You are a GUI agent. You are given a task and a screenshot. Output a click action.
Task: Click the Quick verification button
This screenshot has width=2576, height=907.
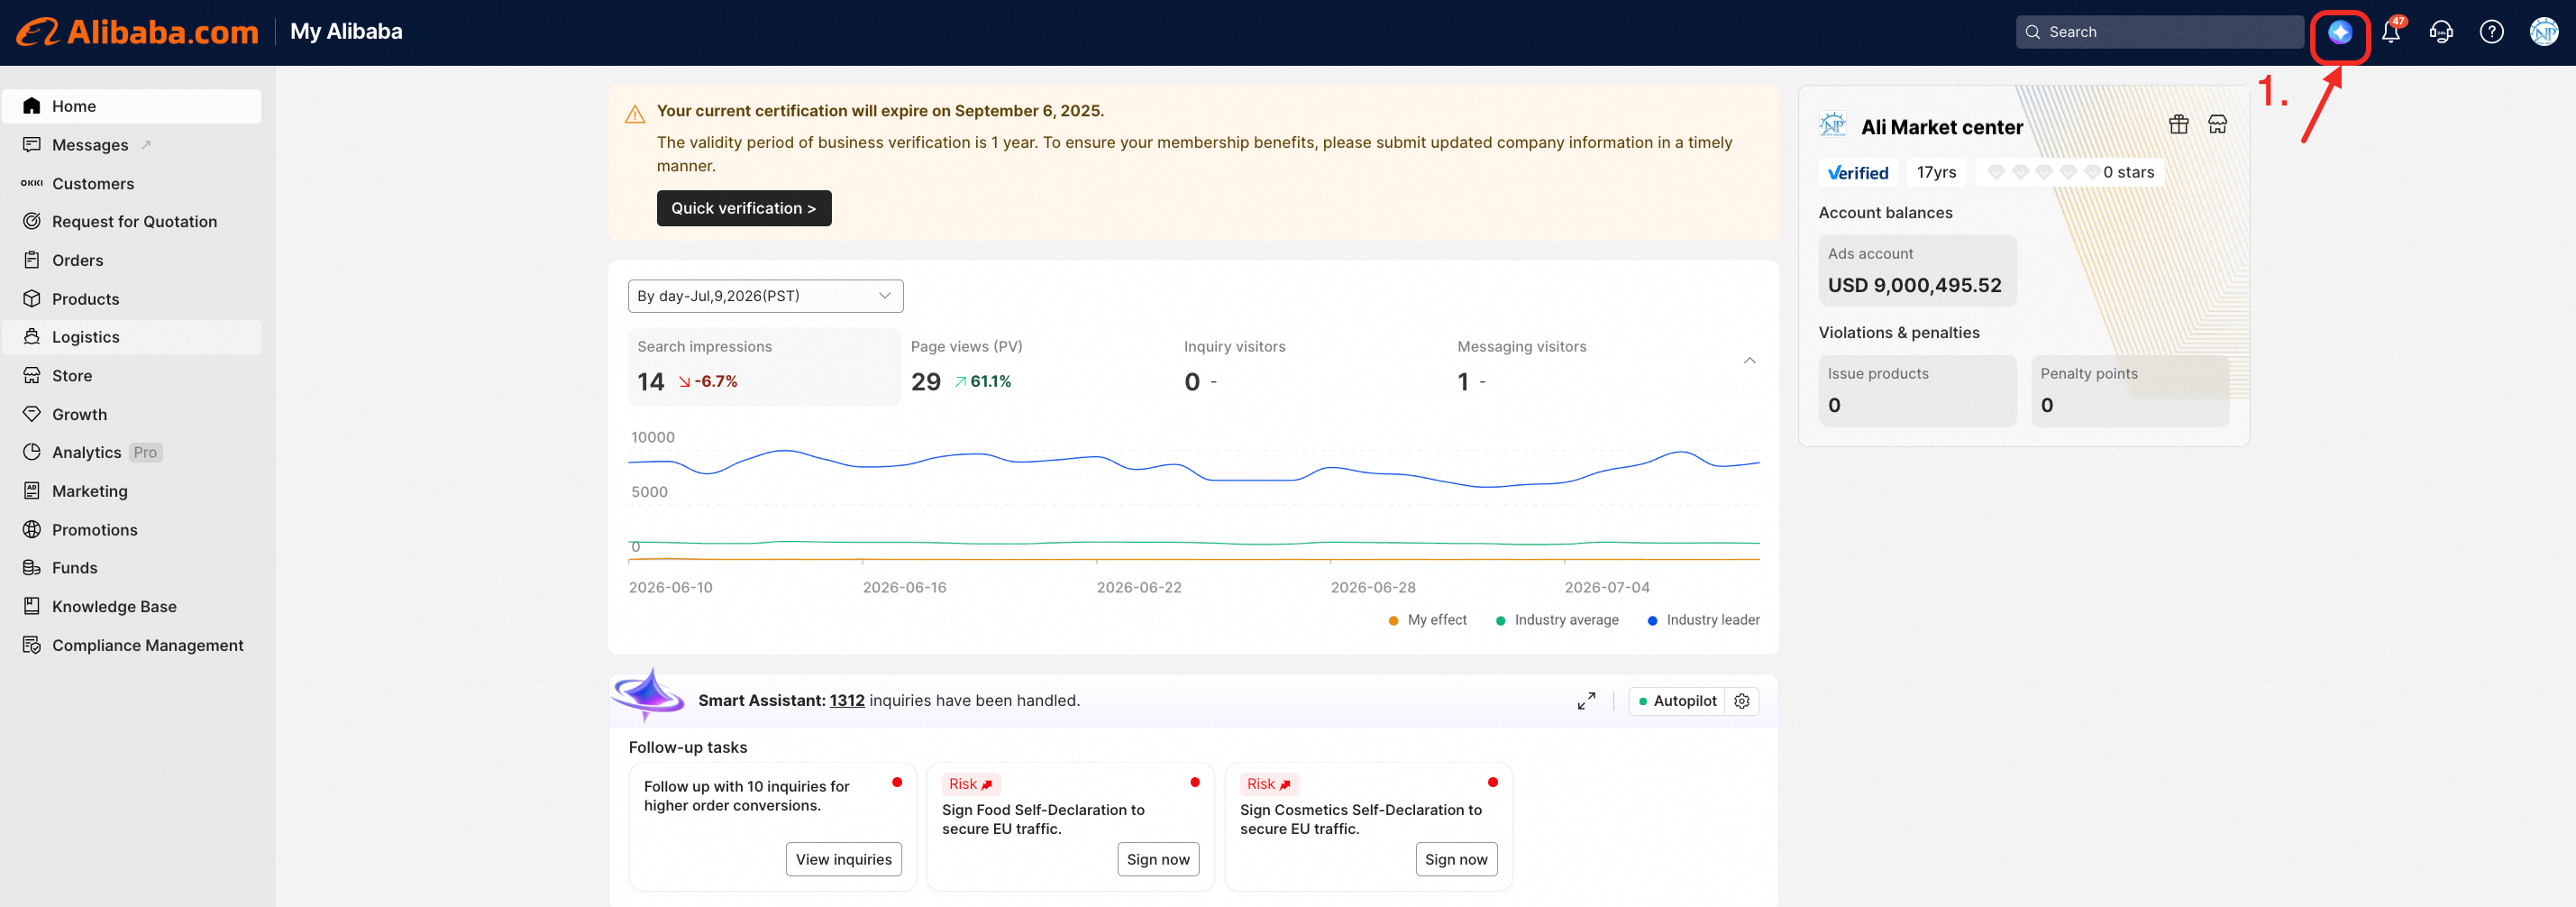click(744, 208)
